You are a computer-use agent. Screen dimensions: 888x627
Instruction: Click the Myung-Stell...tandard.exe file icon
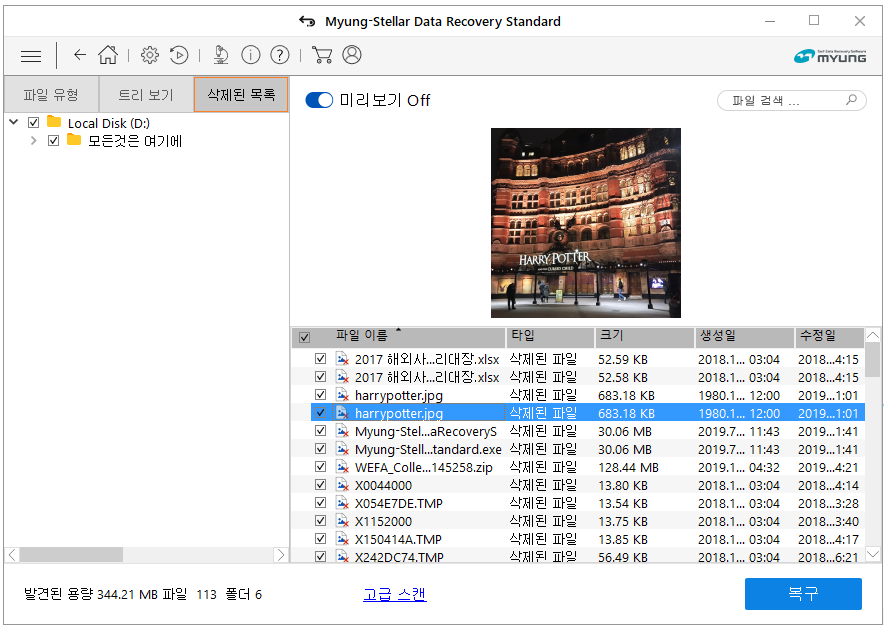[x=342, y=449]
